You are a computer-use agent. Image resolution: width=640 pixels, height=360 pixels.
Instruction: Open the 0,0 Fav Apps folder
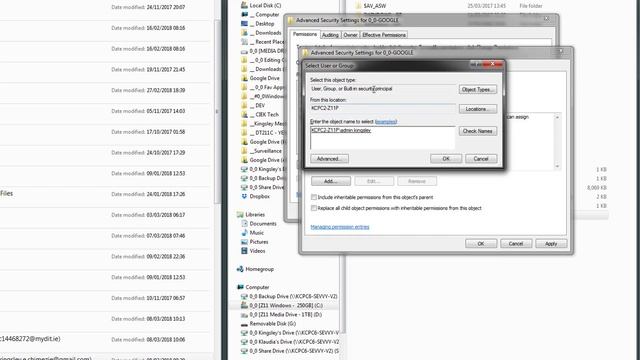tap(262, 87)
